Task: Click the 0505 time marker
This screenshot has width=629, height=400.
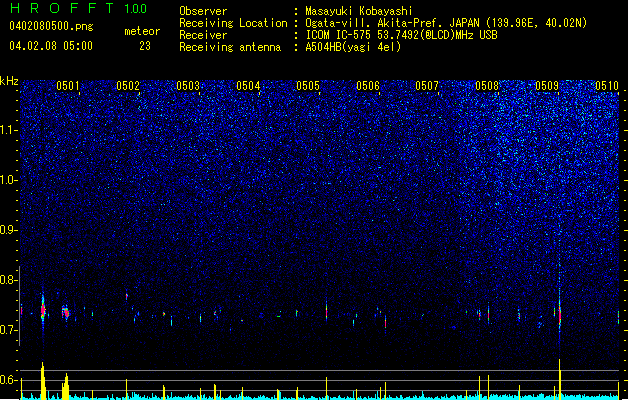Action: click(308, 86)
